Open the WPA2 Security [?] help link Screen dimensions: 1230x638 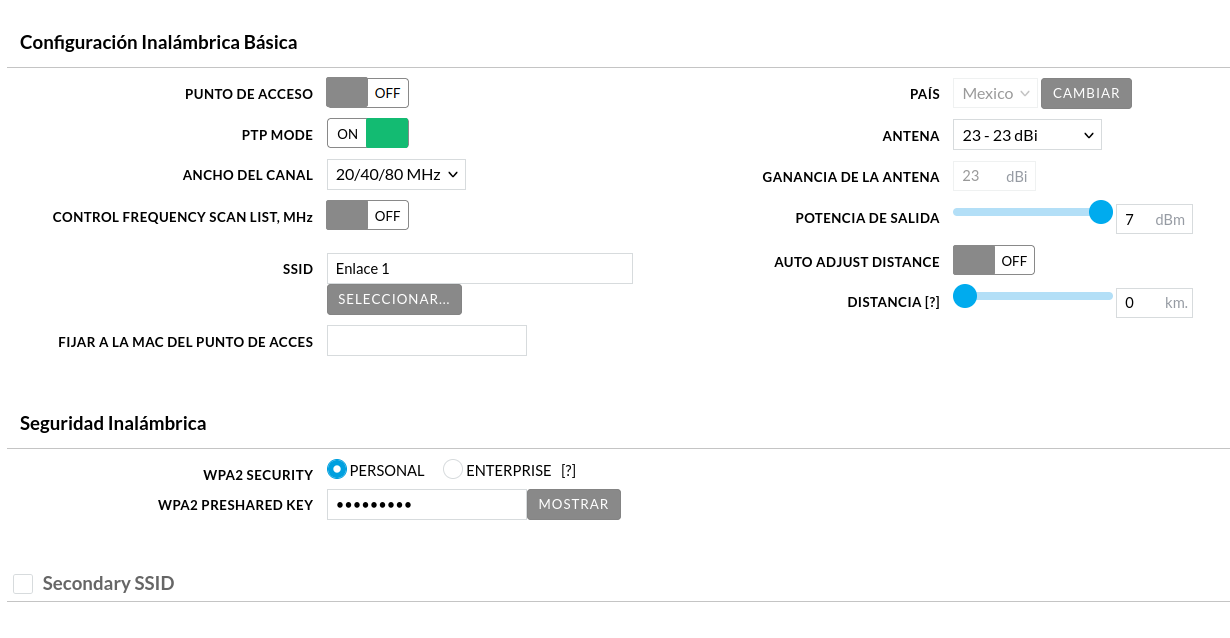coord(568,471)
